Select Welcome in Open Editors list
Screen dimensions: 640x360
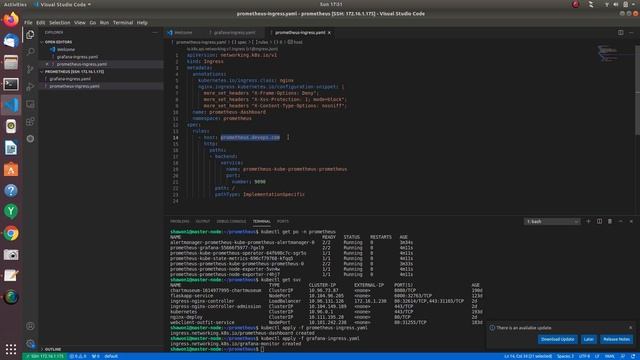click(65, 49)
